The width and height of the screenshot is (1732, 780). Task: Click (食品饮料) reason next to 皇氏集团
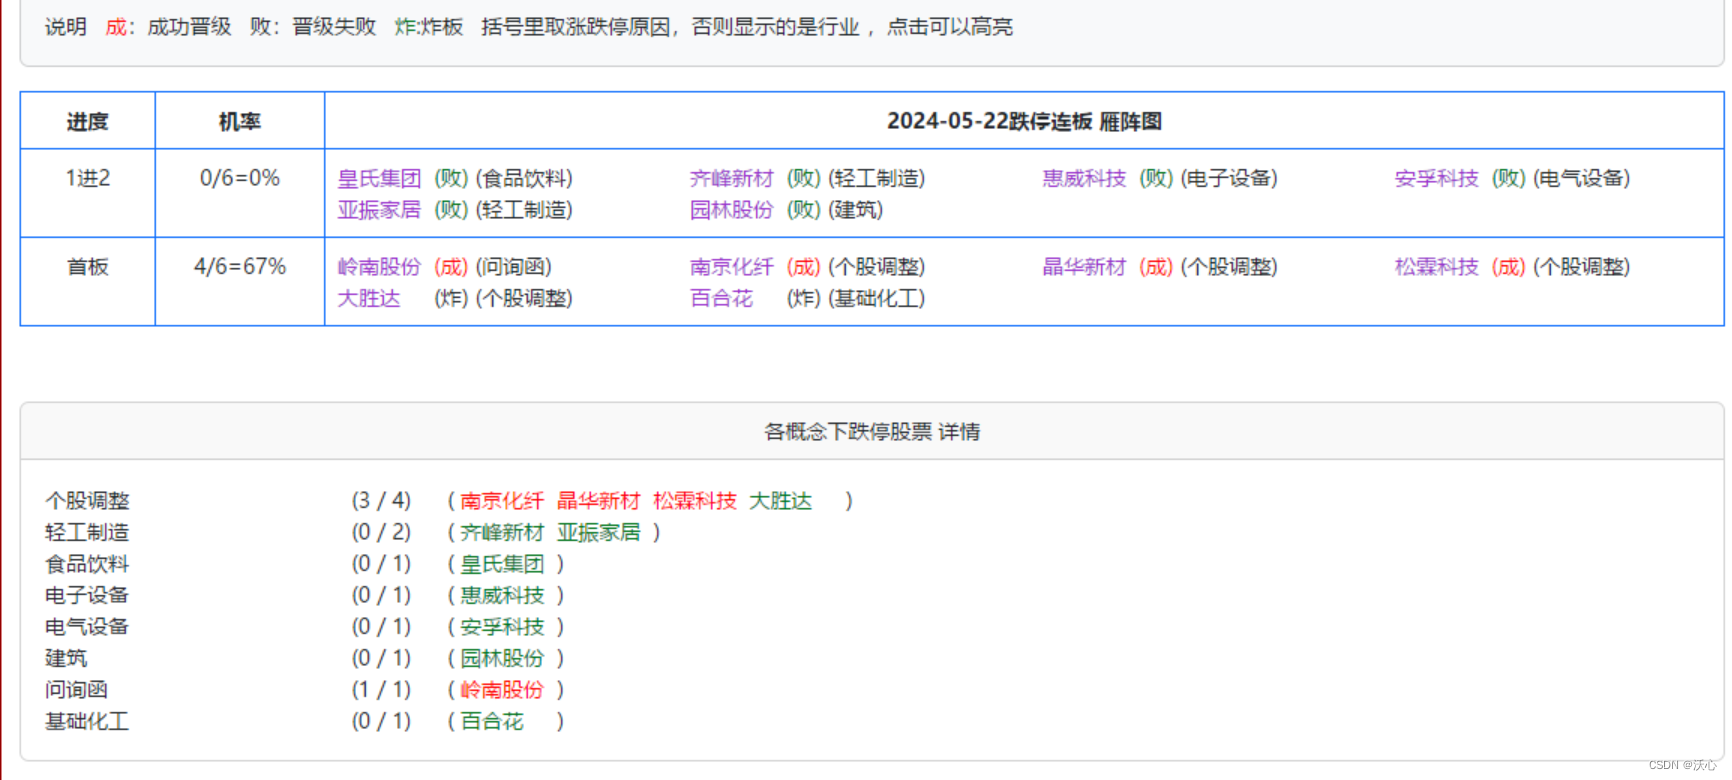click(x=524, y=178)
